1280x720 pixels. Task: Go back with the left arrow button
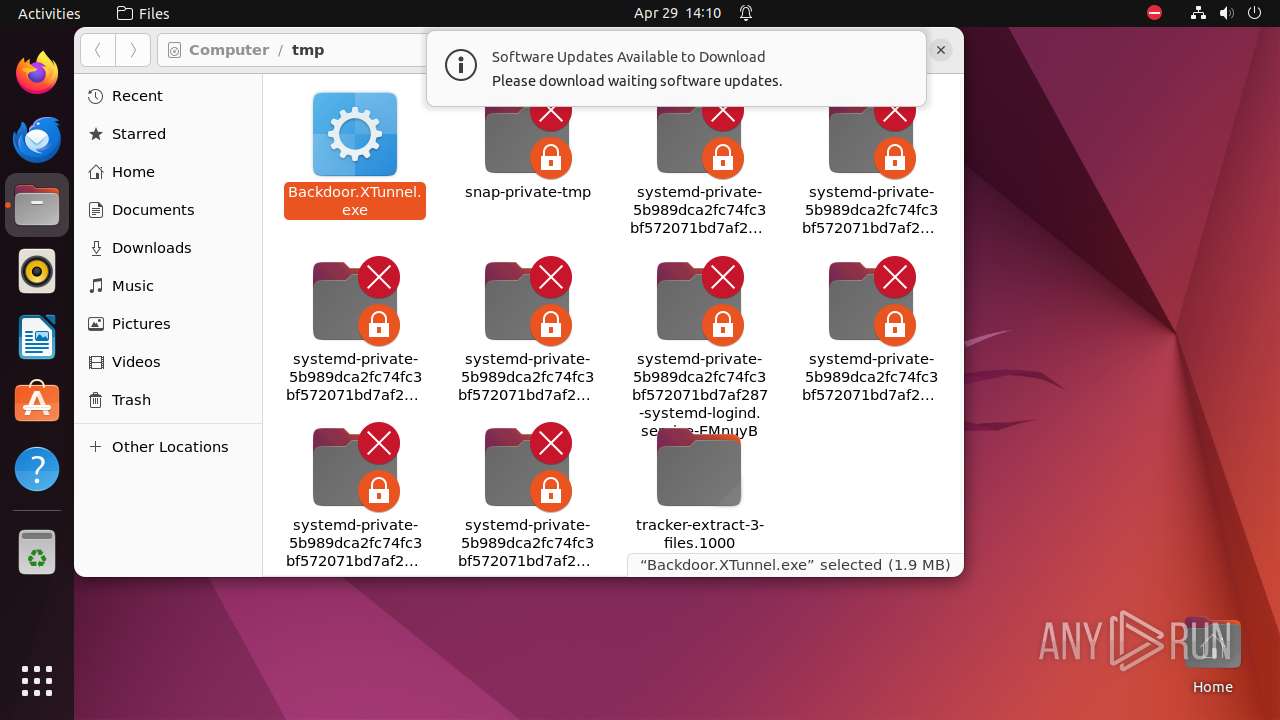point(98,50)
